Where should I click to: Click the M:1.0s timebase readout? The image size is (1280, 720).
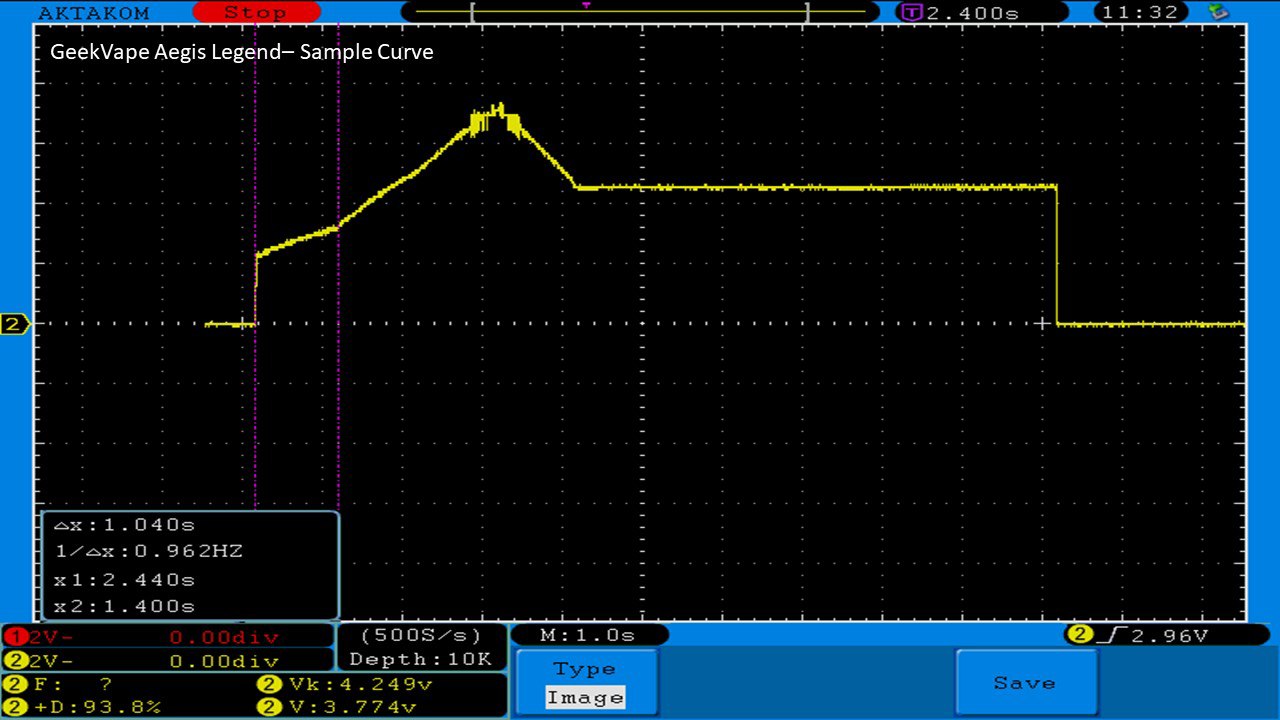(588, 635)
